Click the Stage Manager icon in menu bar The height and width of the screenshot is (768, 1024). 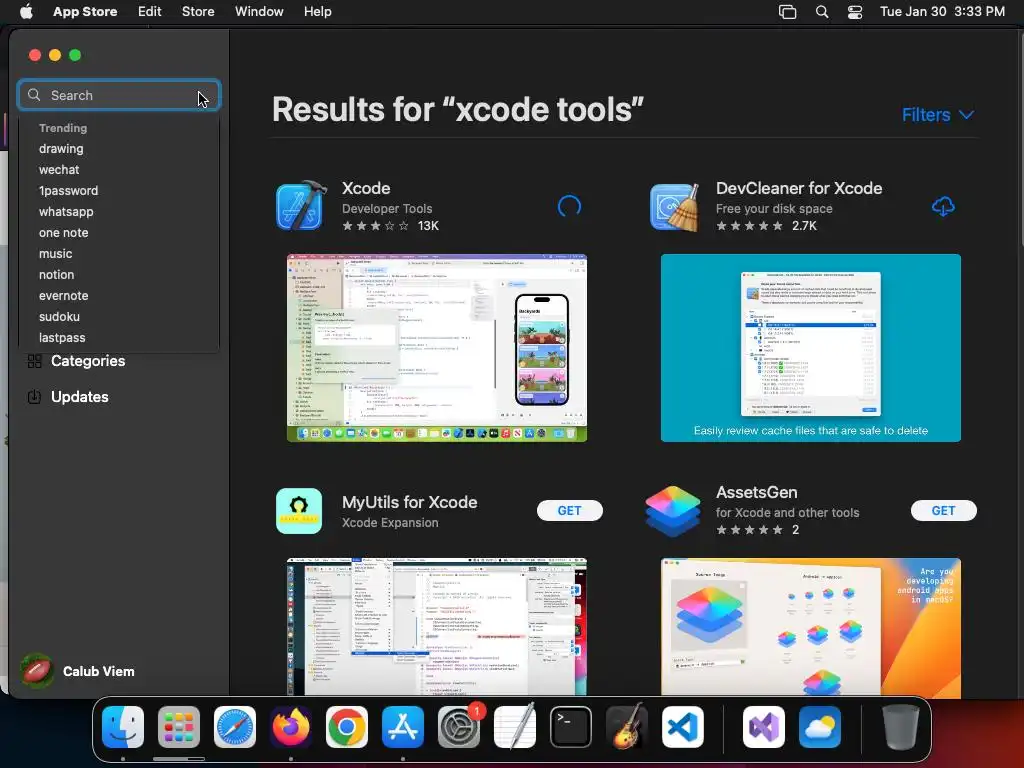788,12
